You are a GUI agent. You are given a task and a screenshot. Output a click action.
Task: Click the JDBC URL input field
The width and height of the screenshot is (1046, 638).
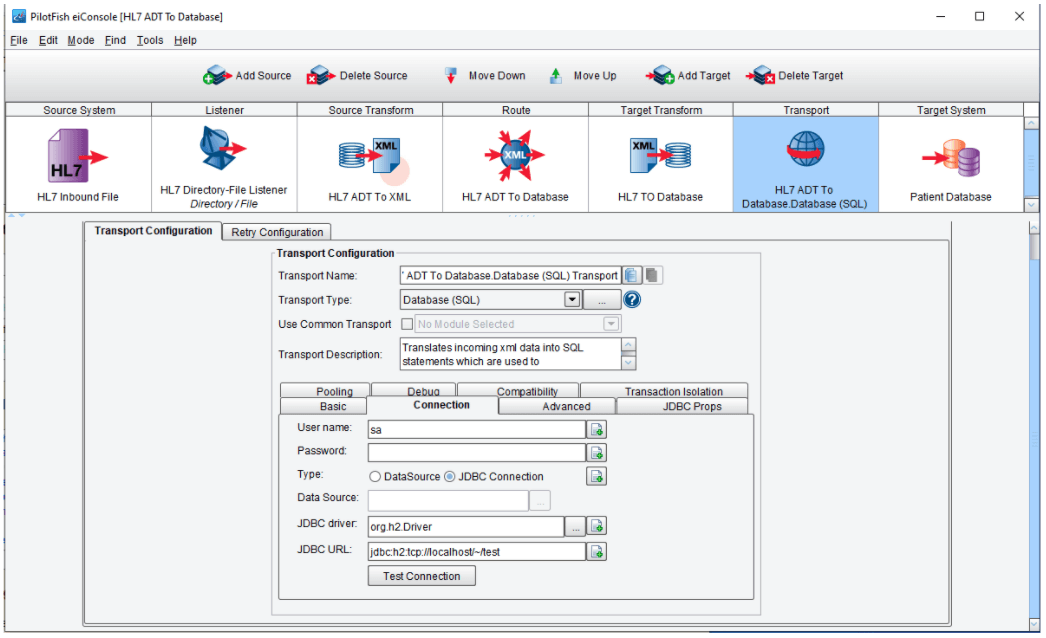[x=476, y=552]
